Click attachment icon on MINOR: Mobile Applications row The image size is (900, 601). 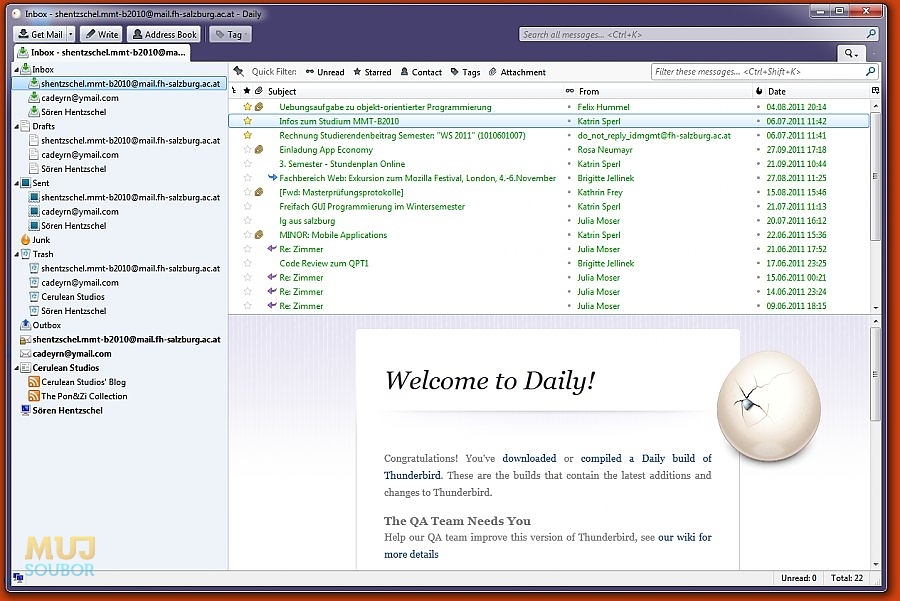tap(259, 235)
